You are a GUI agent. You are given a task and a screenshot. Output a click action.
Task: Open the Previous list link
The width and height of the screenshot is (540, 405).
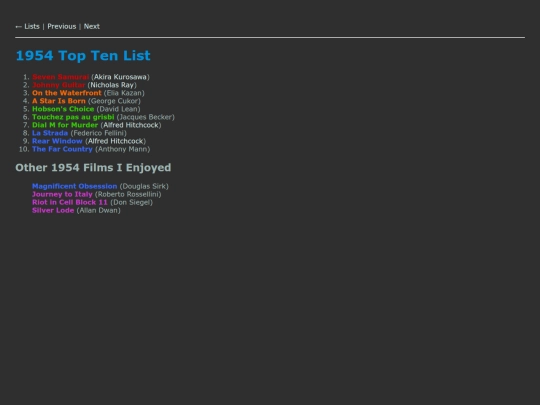coord(62,27)
